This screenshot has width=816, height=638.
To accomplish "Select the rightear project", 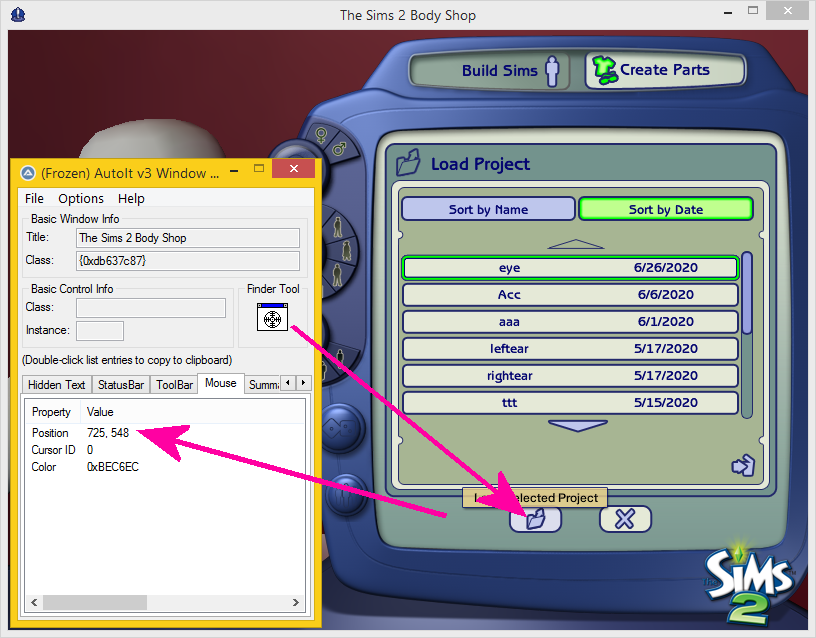I will (570, 376).
